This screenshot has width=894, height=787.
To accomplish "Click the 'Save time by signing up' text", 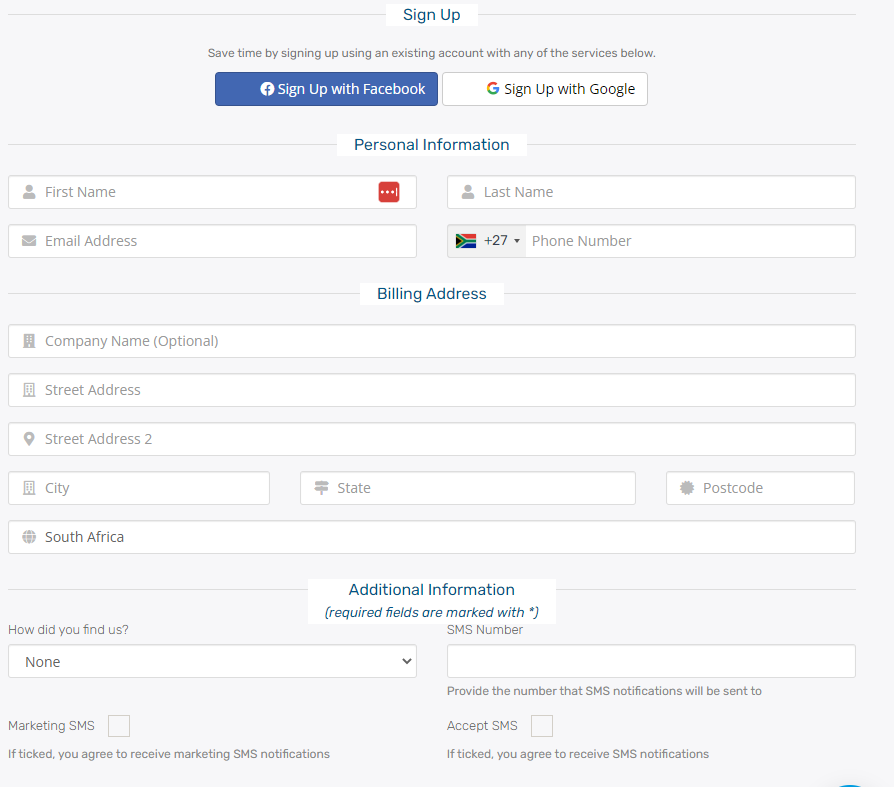I will pos(432,53).
